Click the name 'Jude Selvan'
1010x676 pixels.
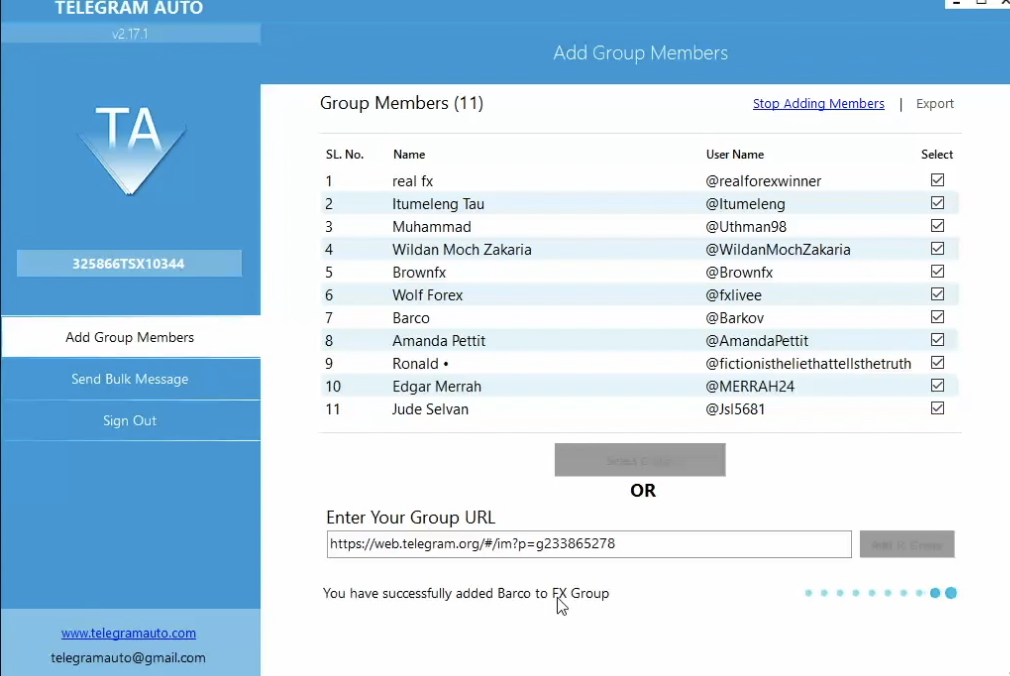click(430, 409)
